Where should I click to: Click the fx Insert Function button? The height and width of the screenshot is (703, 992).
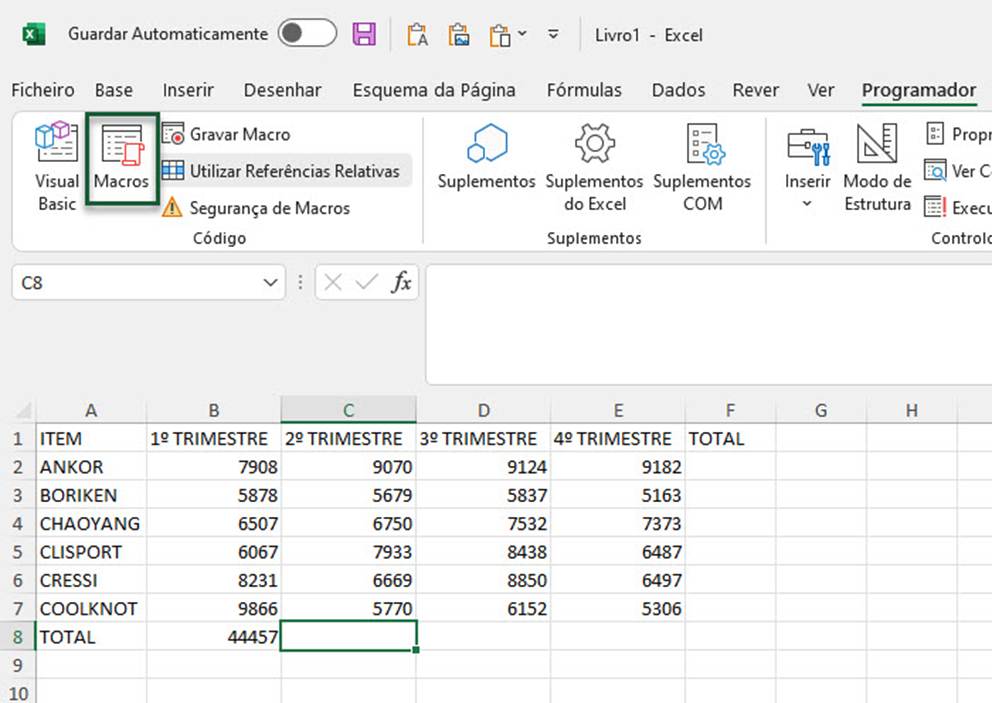coord(401,283)
